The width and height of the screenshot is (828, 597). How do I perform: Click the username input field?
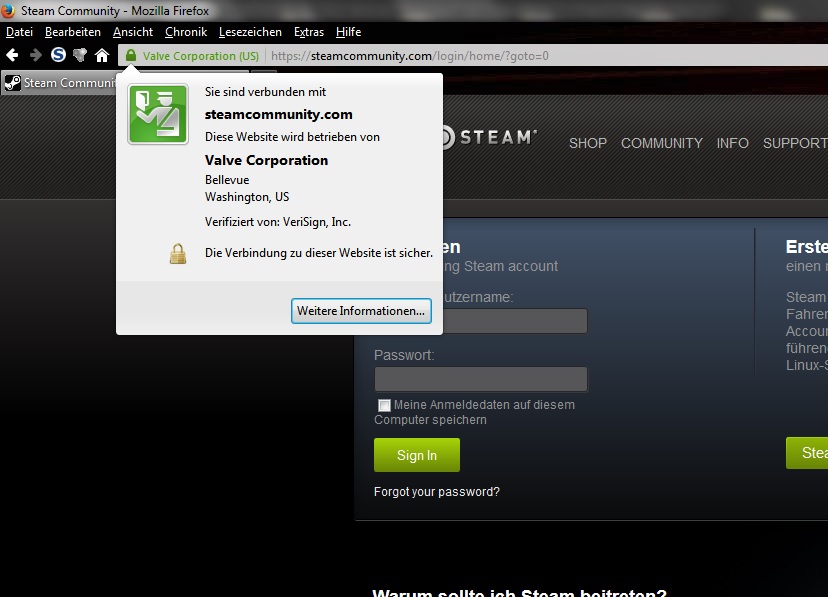[x=515, y=321]
